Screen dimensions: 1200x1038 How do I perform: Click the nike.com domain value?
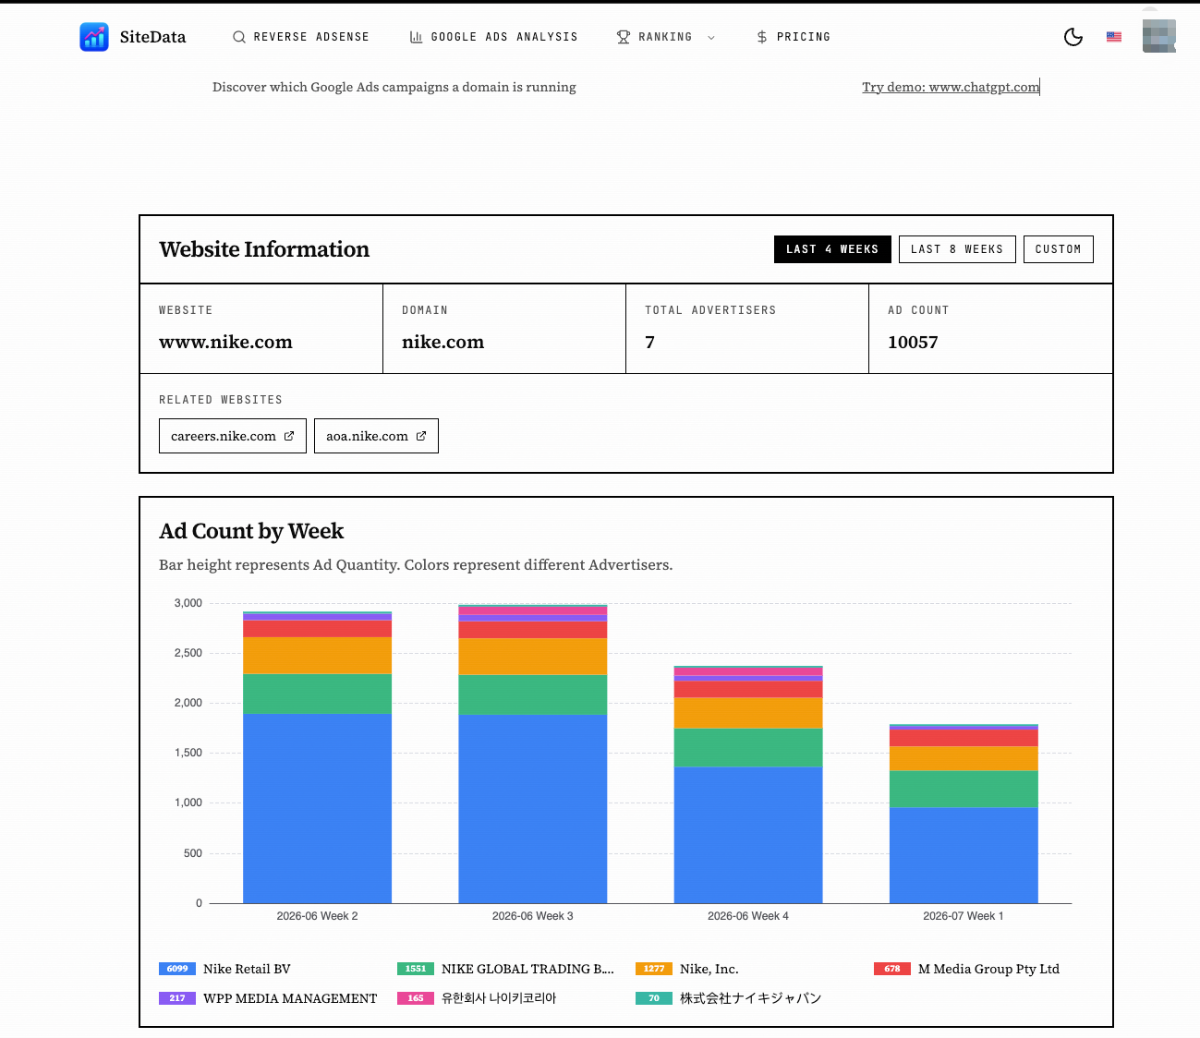tap(443, 342)
